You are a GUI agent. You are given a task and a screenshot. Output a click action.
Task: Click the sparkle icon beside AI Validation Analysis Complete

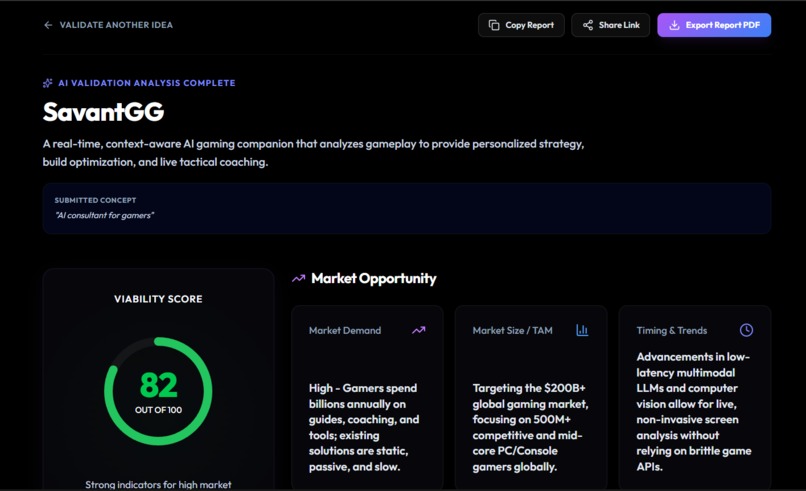pos(48,83)
